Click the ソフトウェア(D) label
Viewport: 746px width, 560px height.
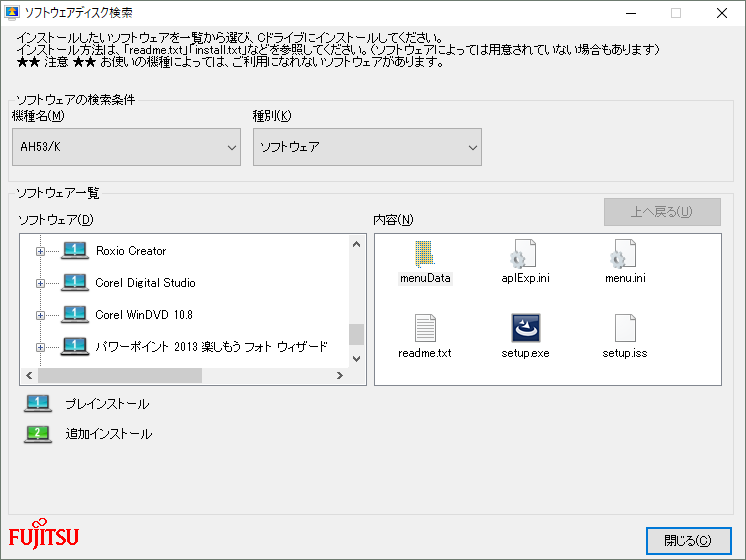coord(56,219)
